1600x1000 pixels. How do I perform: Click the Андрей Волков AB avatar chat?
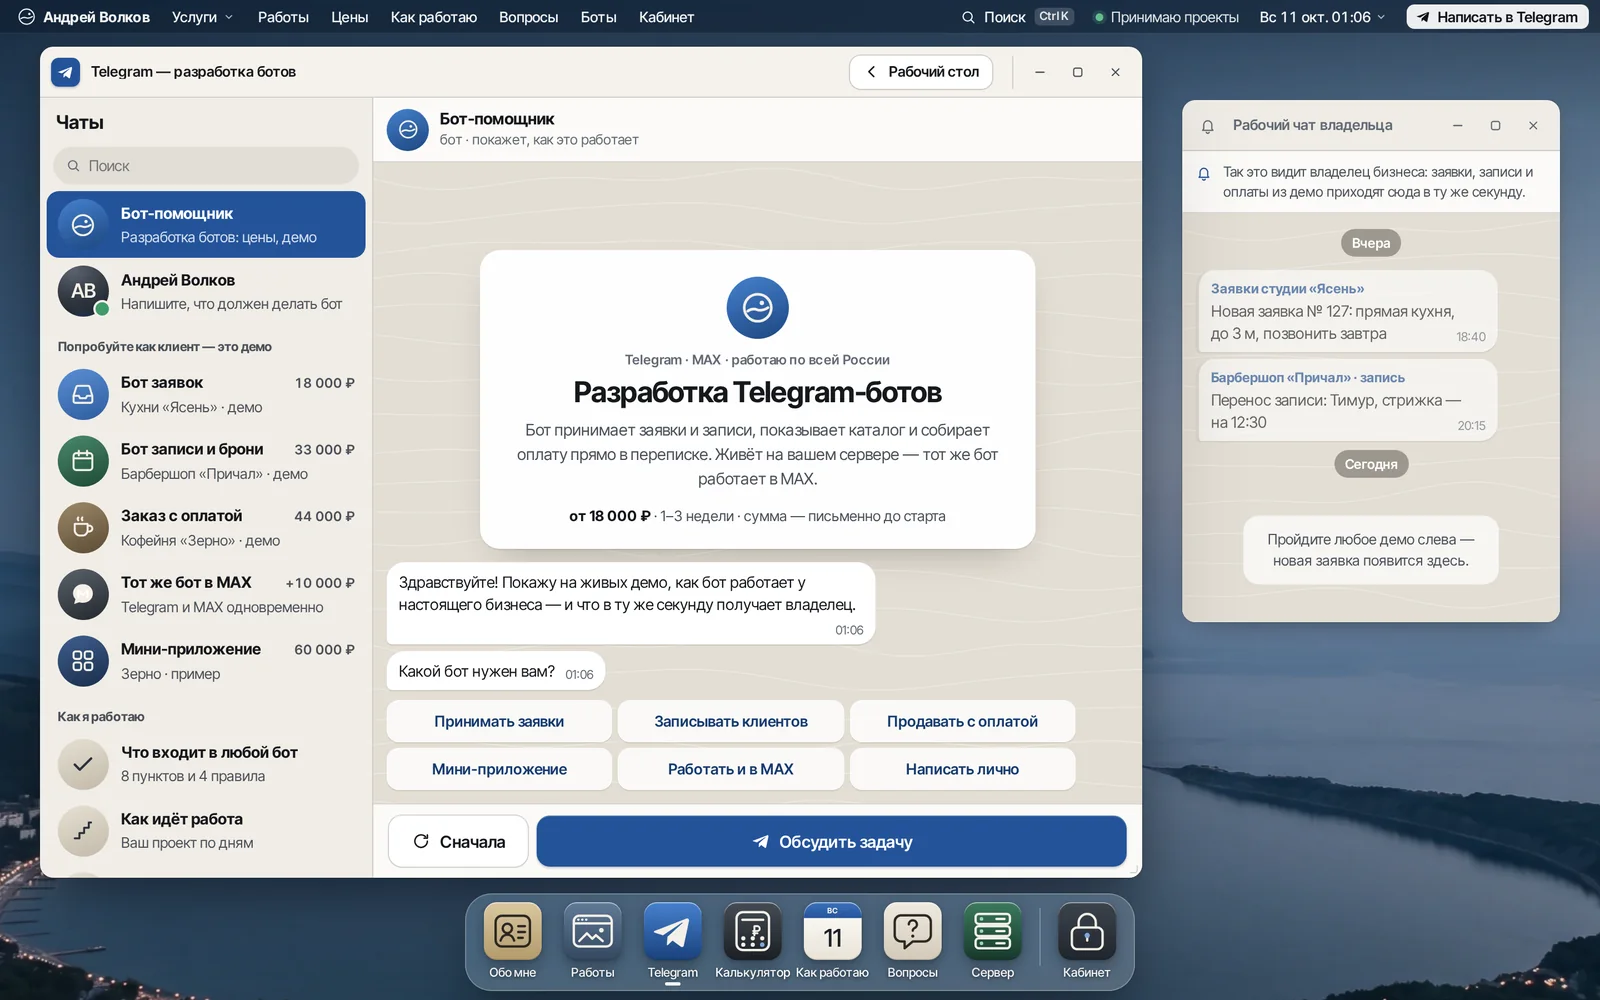pos(206,291)
